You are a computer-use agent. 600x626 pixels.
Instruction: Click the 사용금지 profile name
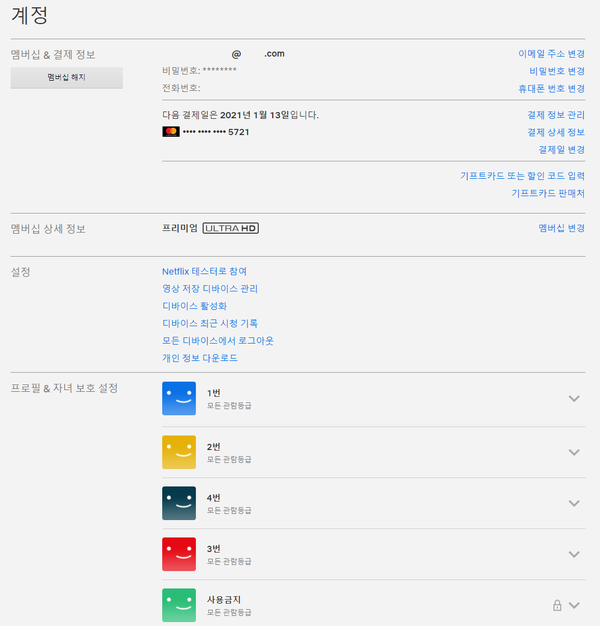pyautogui.click(x=224, y=600)
